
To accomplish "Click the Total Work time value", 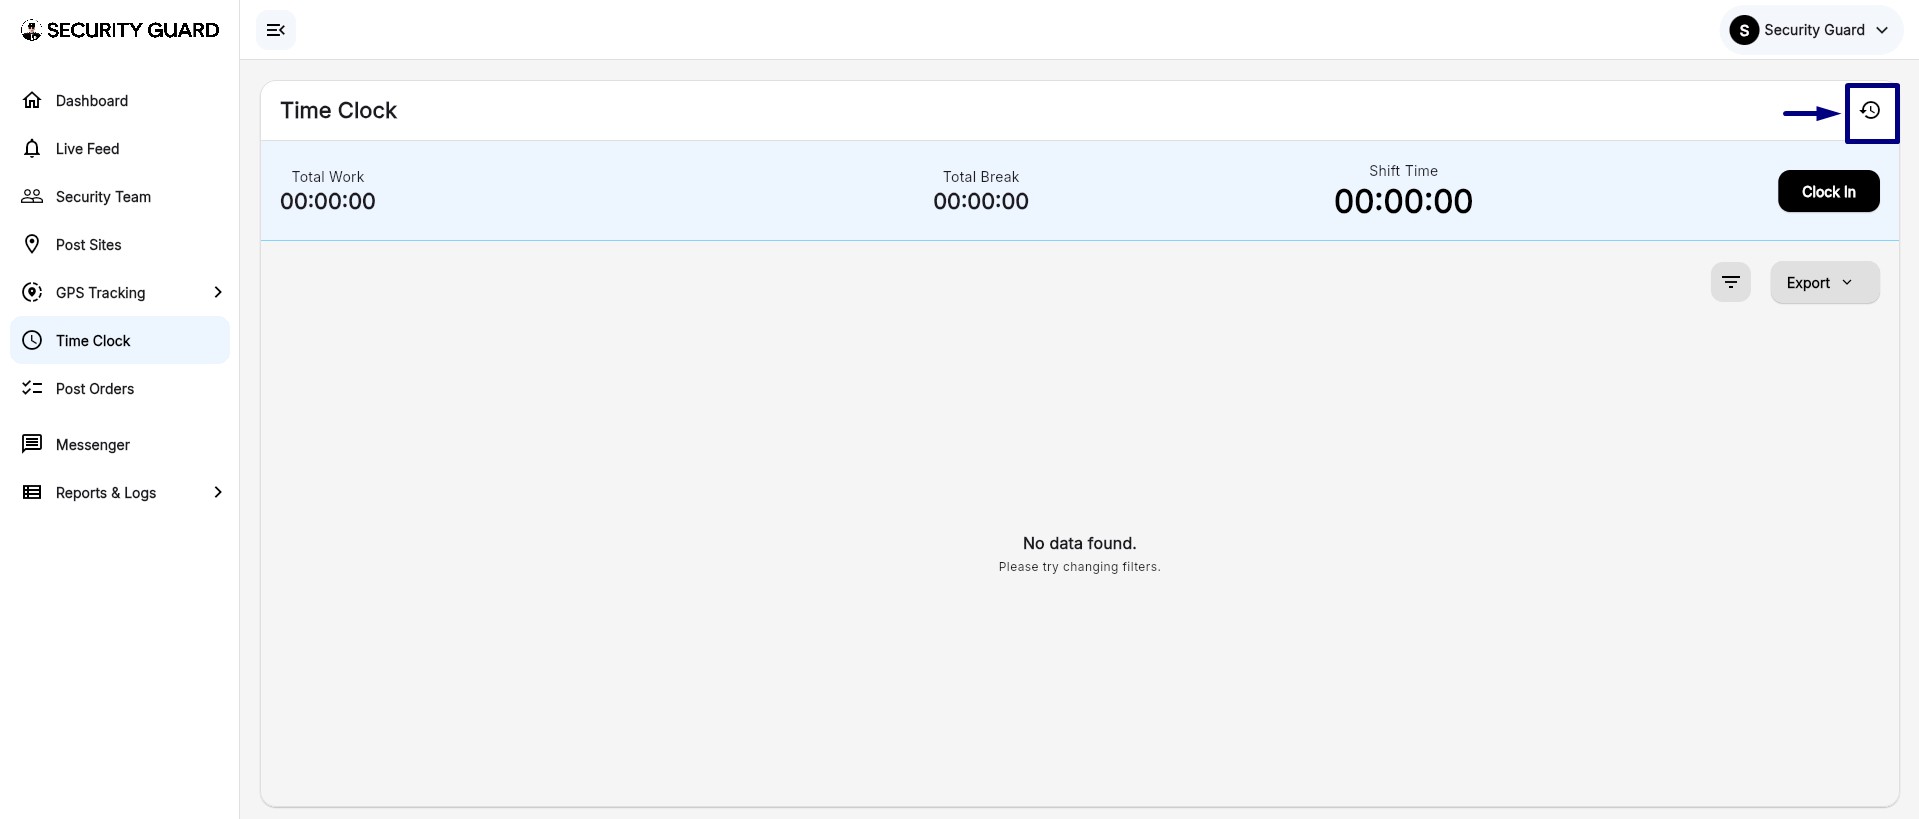I will coord(328,201).
